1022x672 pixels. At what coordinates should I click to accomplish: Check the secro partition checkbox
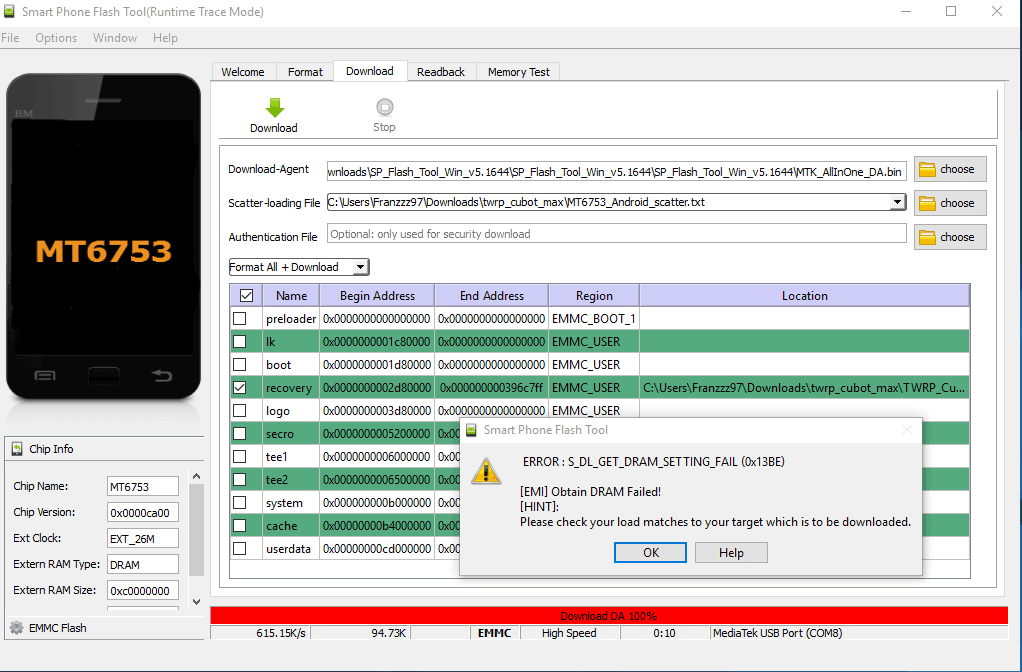click(240, 433)
